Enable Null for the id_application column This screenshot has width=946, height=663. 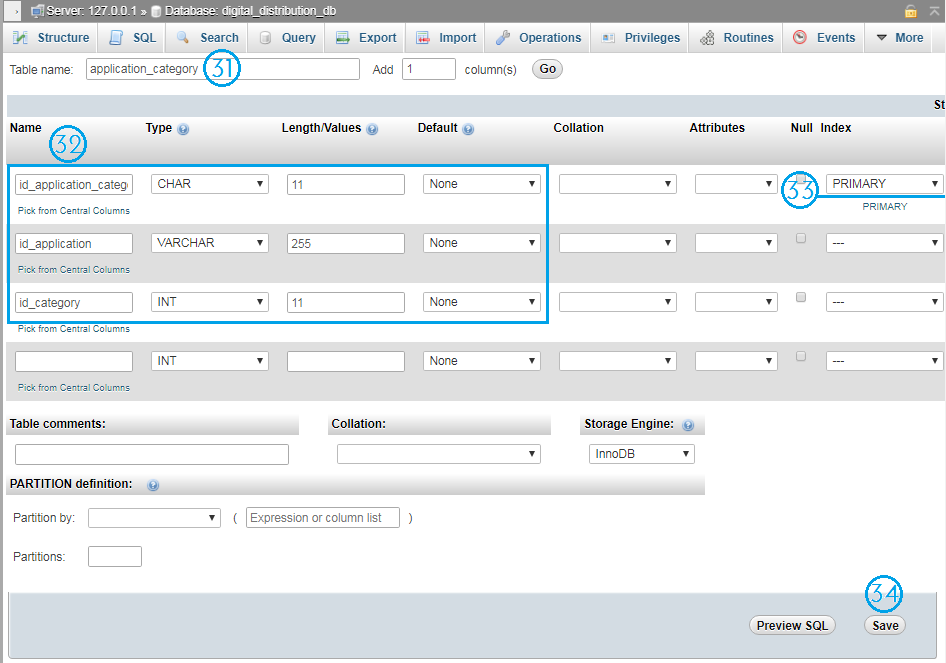(x=800, y=238)
